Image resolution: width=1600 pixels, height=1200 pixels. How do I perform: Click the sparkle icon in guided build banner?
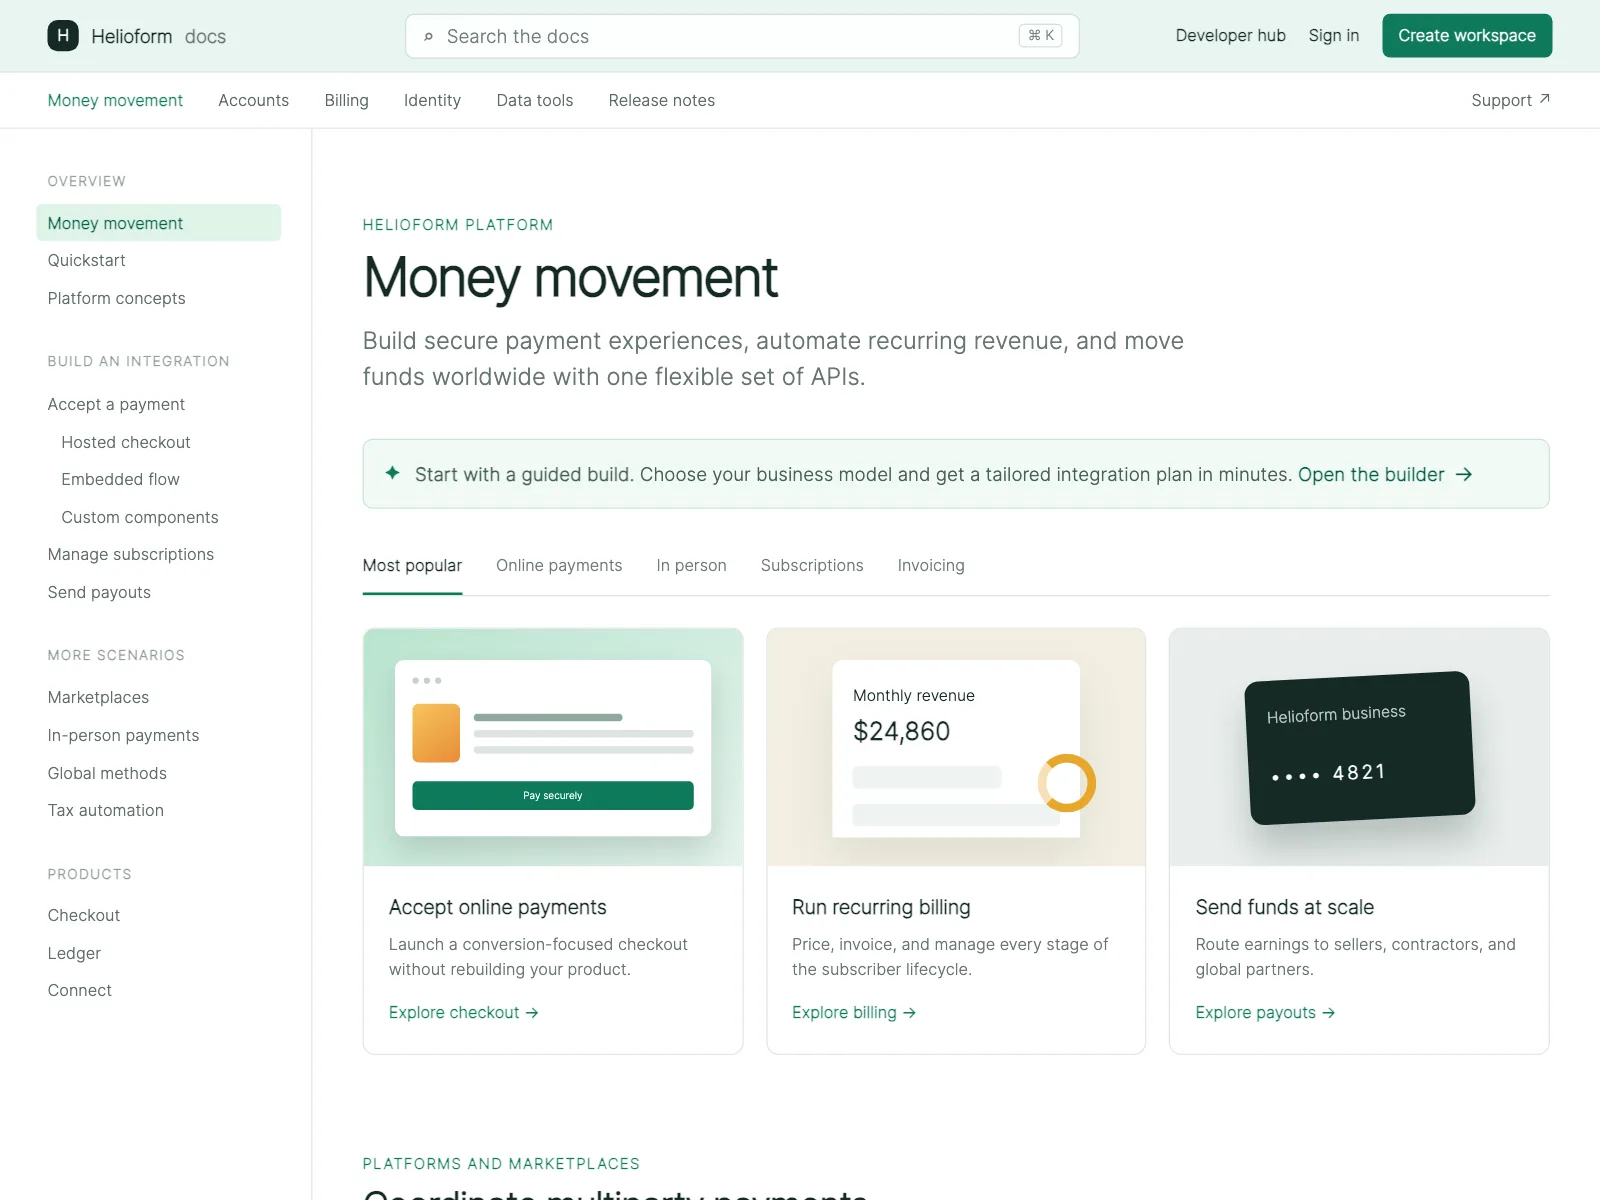click(x=393, y=473)
